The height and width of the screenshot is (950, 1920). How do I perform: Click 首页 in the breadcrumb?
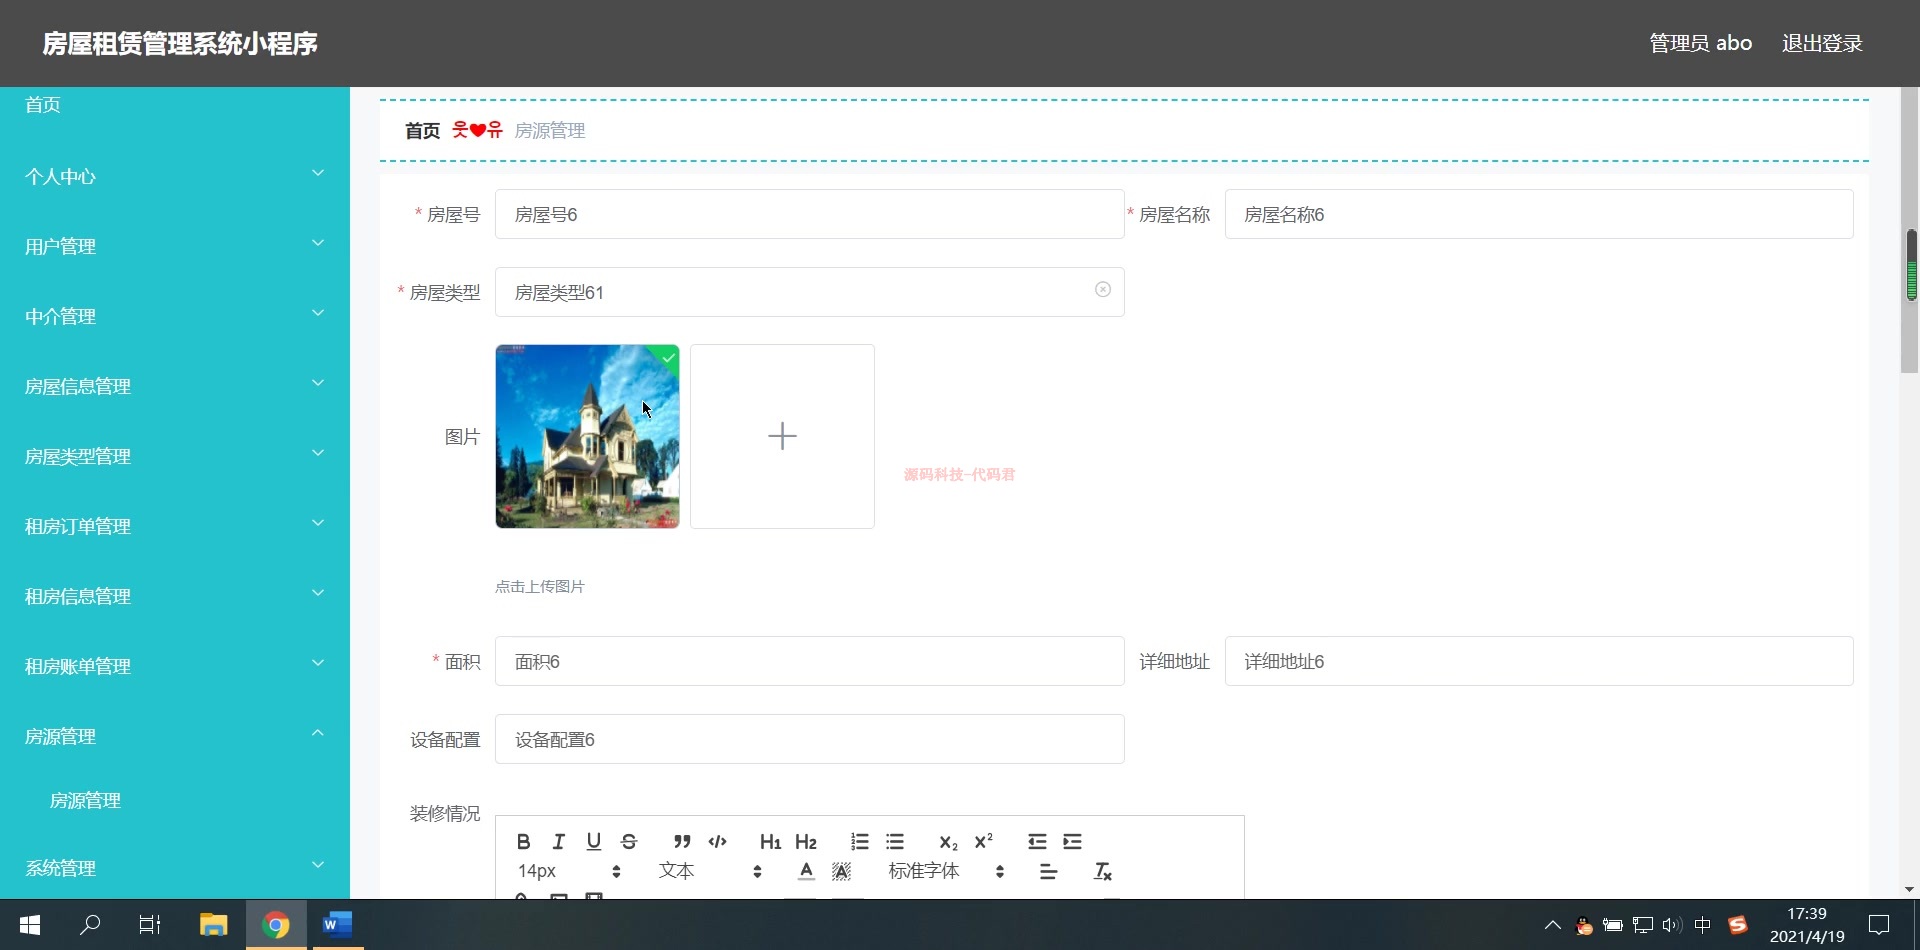point(422,131)
